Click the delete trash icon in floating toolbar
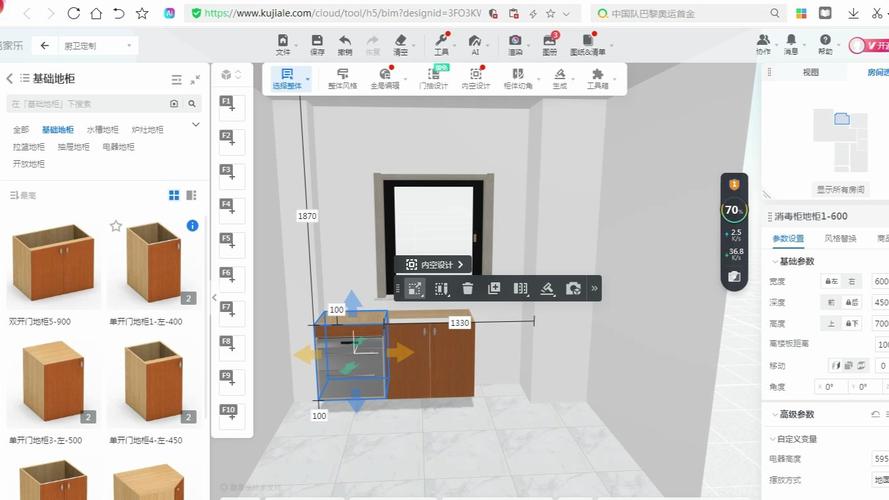Viewport: 889px width, 500px height. click(468, 288)
